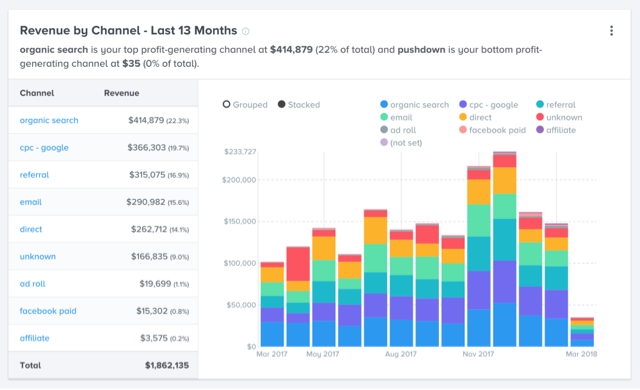The width and height of the screenshot is (640, 390).
Task: Toggle the organic search legend dot
Action: (384, 104)
